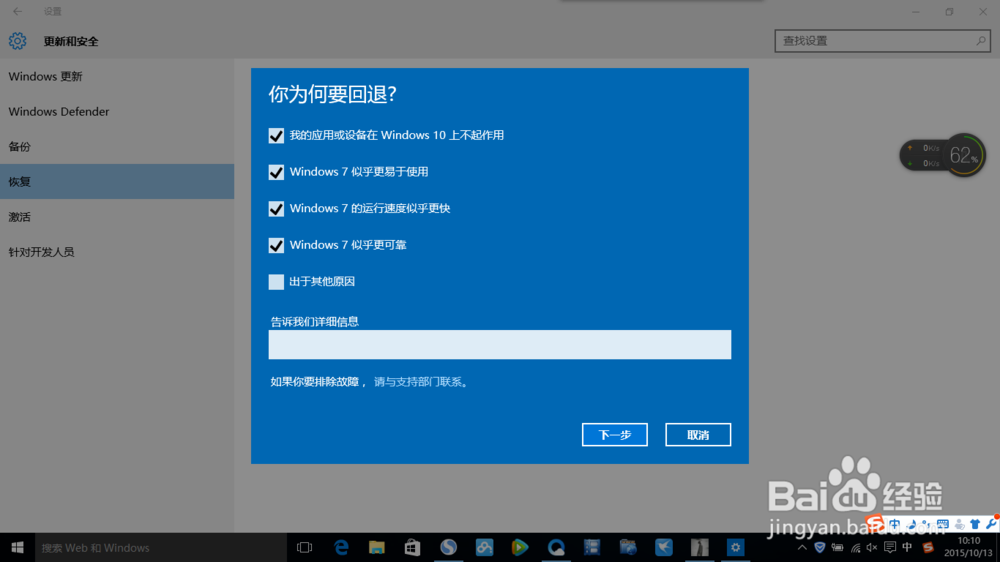Click the "告诉我们详细信息" text box
Screen dimensions: 1000x562
click(499, 344)
